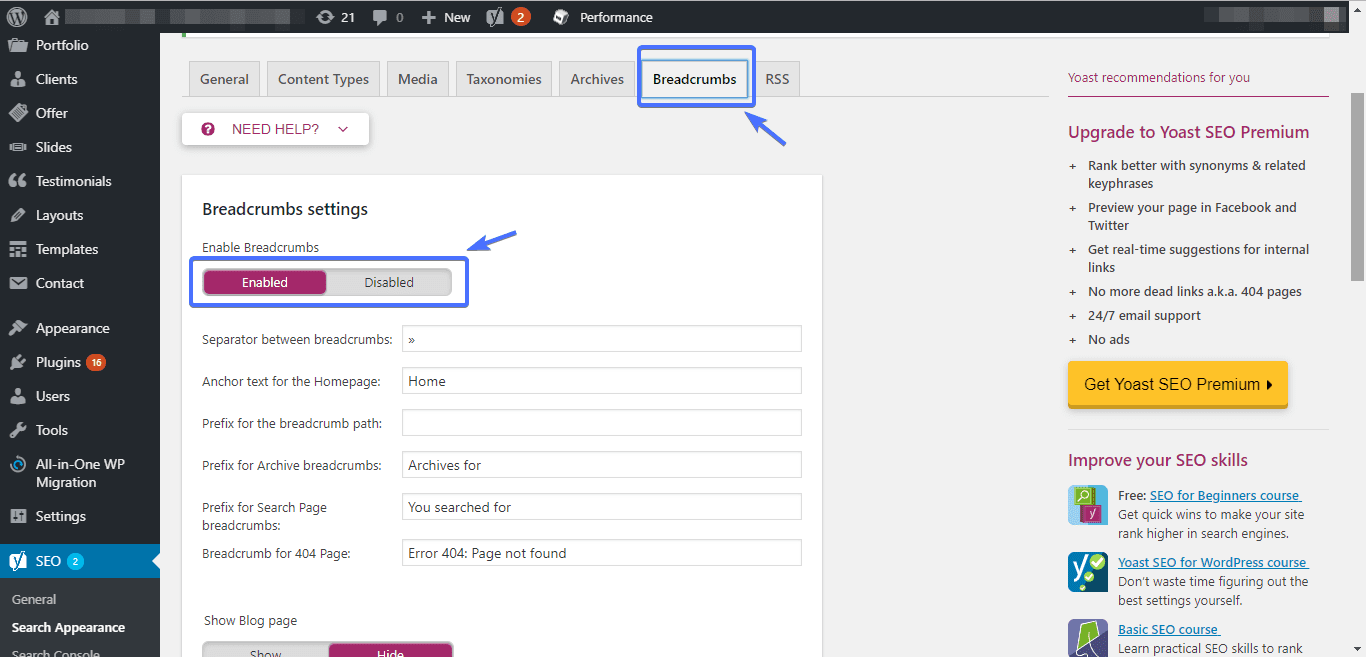Click the Settings sliders icon
Viewport: 1366px width, 657px height.
17,516
